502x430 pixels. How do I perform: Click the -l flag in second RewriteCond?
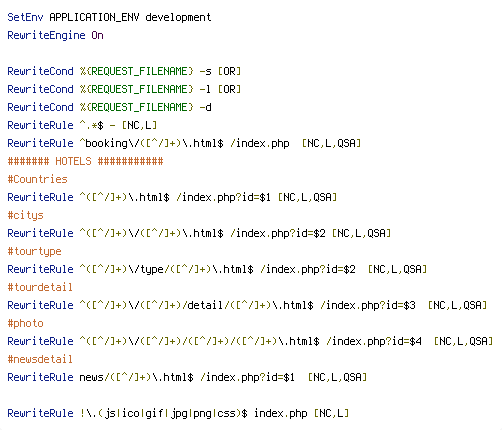(205, 89)
